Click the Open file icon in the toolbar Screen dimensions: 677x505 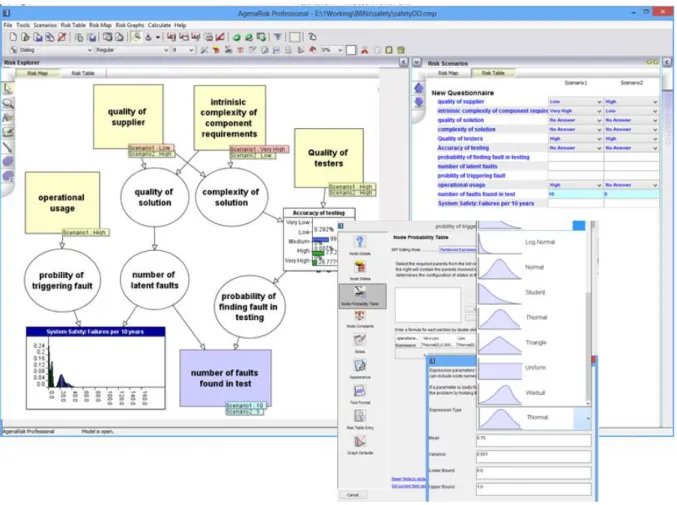(x=25, y=37)
